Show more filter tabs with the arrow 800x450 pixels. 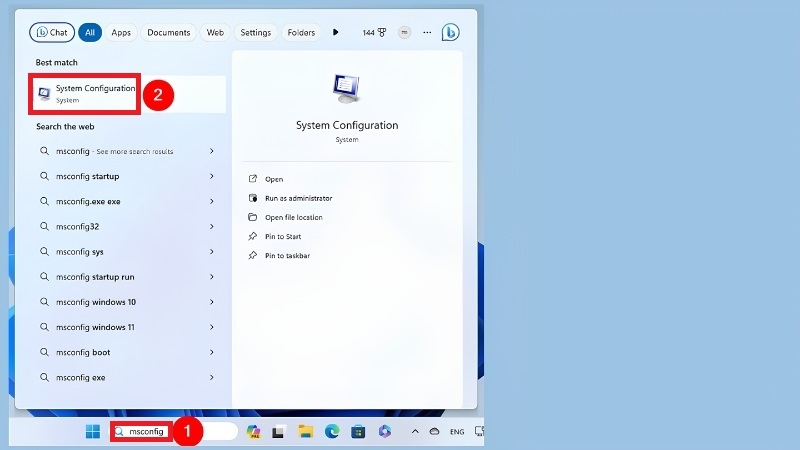coord(335,32)
